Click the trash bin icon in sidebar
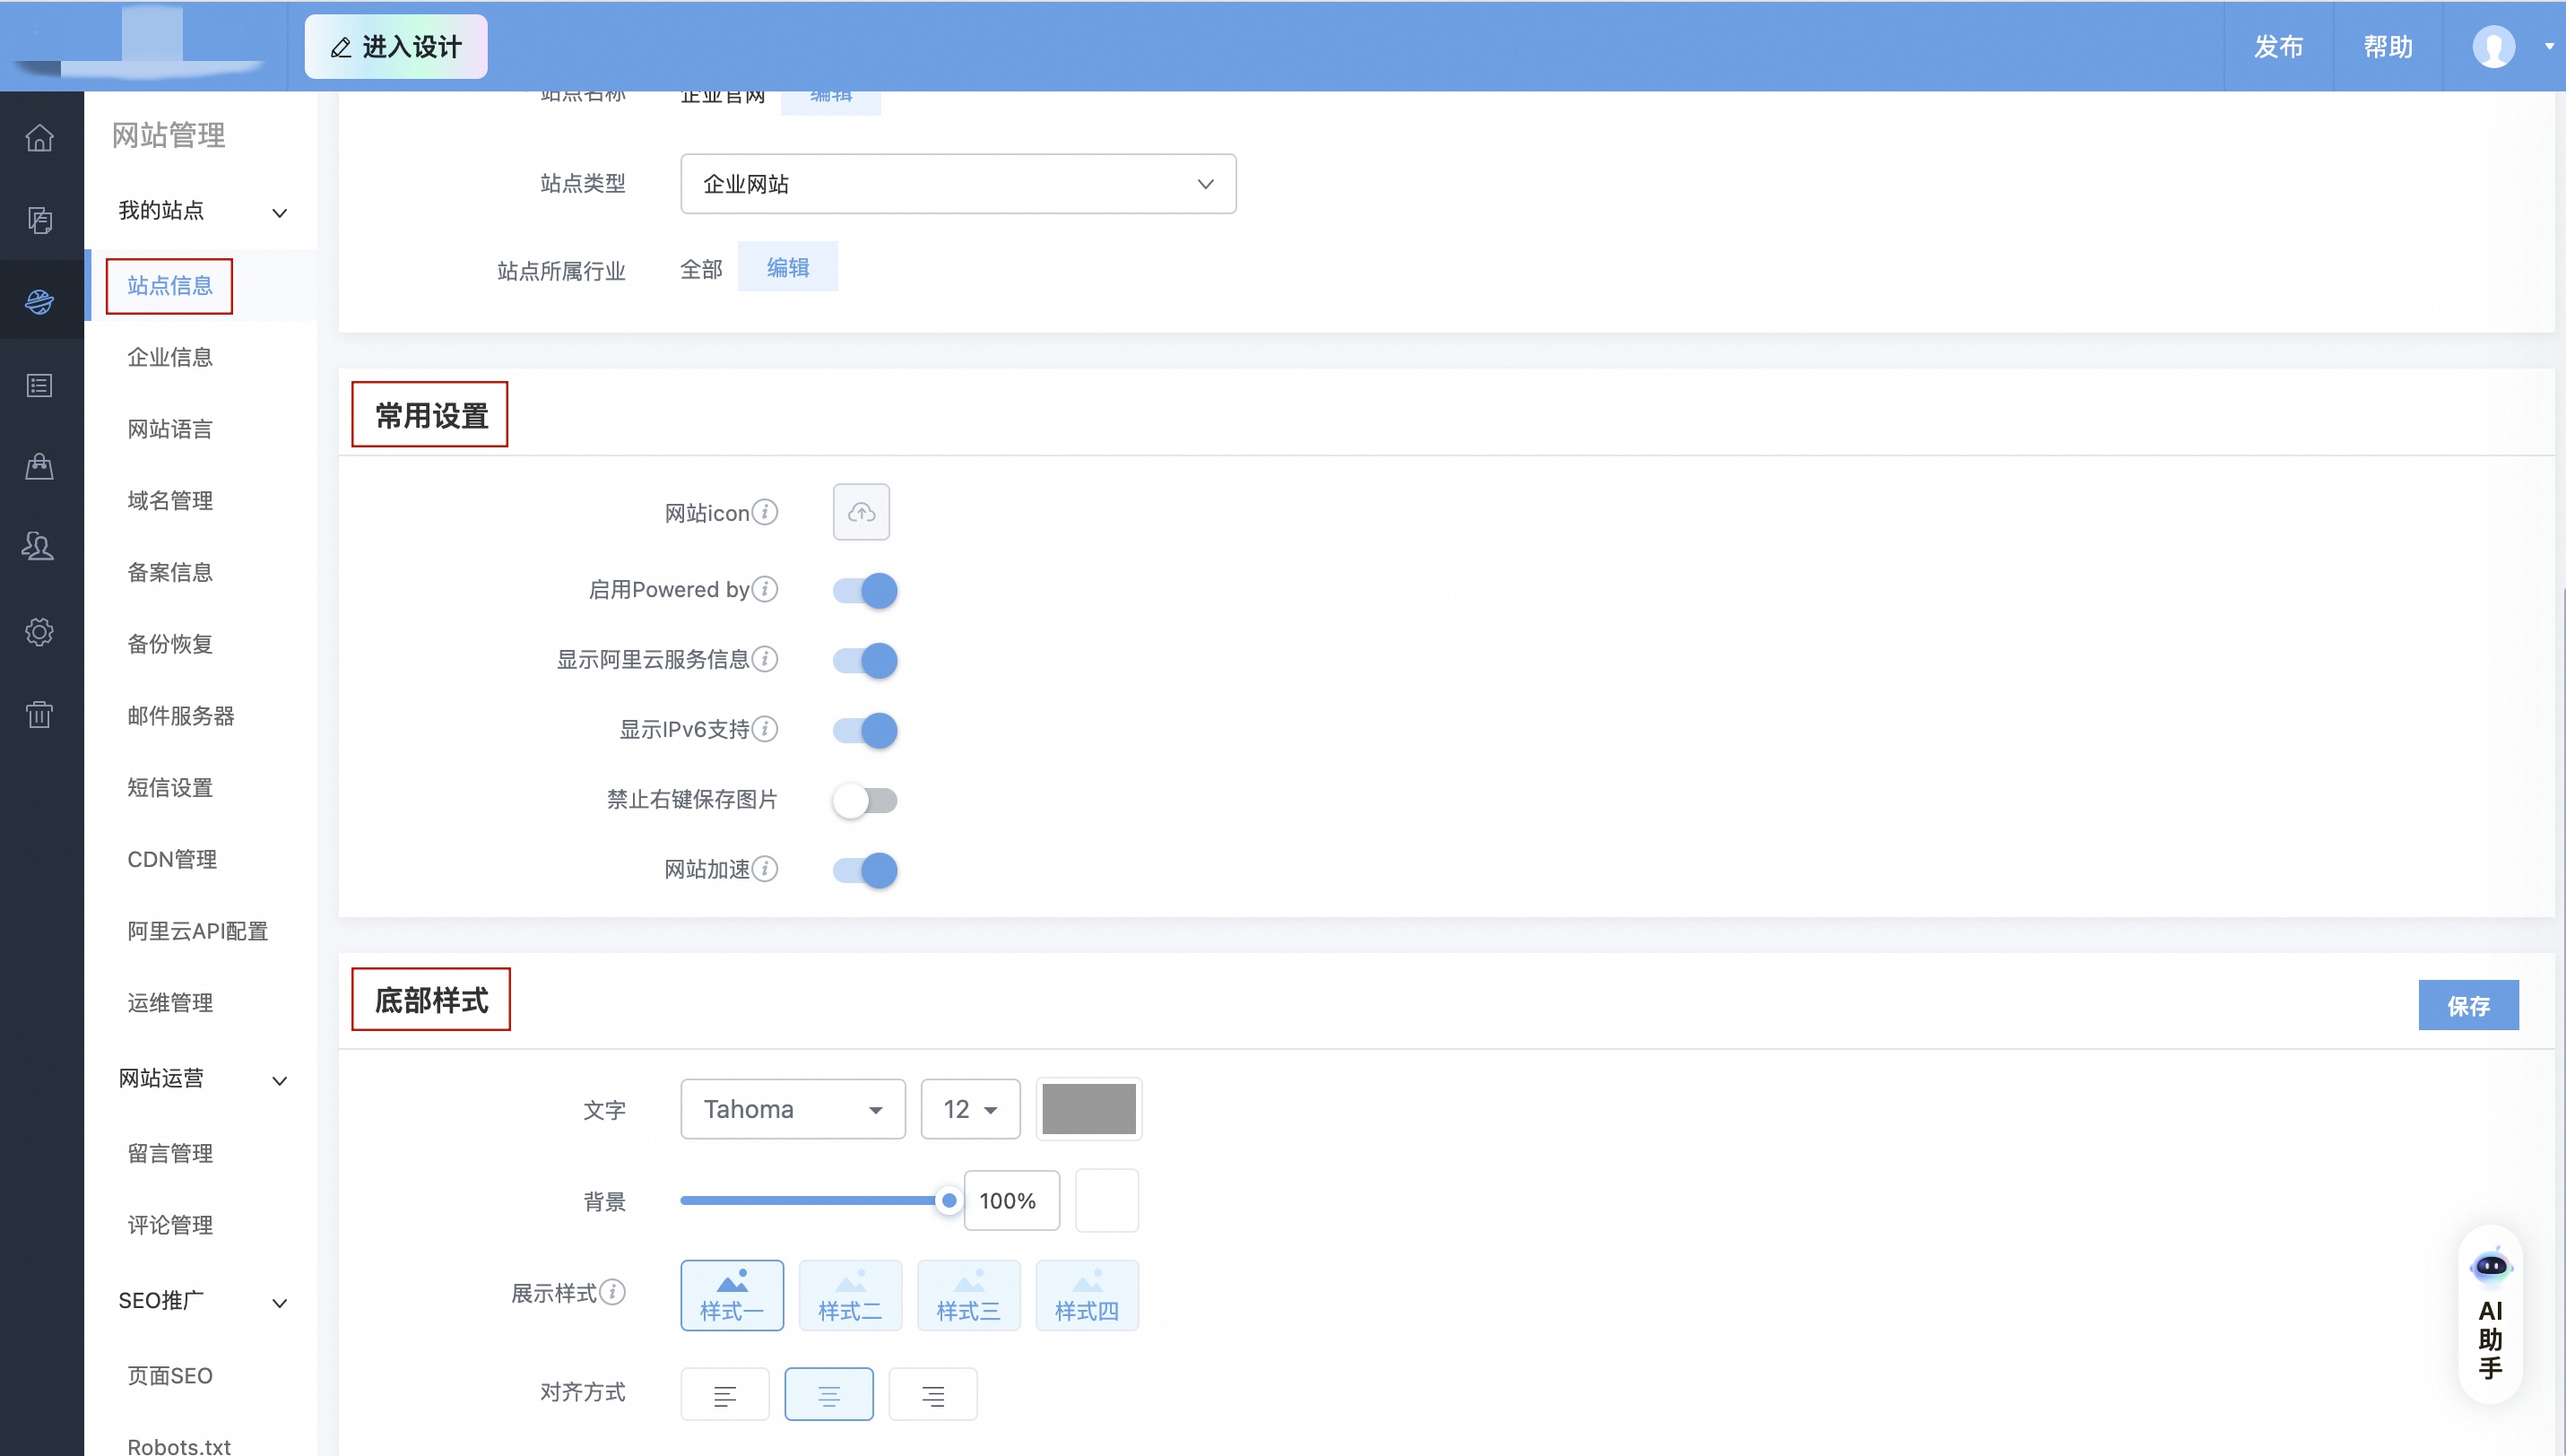The height and width of the screenshot is (1456, 2566). coord(40,714)
